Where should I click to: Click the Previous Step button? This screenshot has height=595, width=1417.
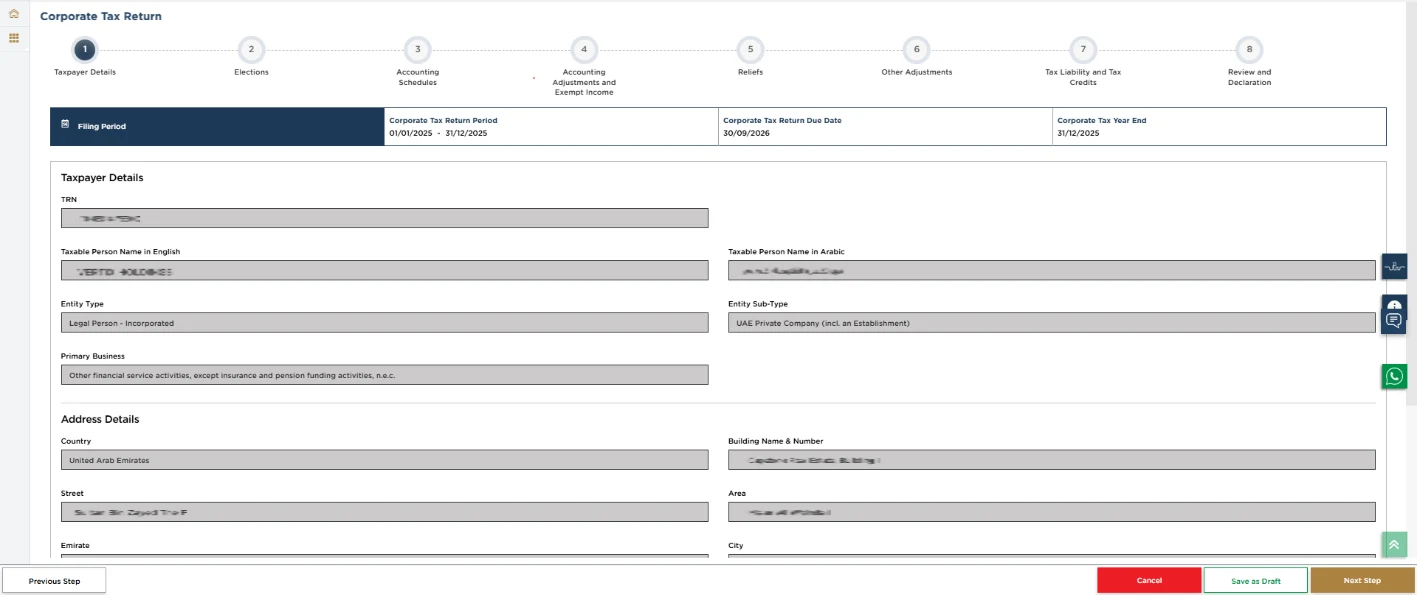click(x=54, y=581)
